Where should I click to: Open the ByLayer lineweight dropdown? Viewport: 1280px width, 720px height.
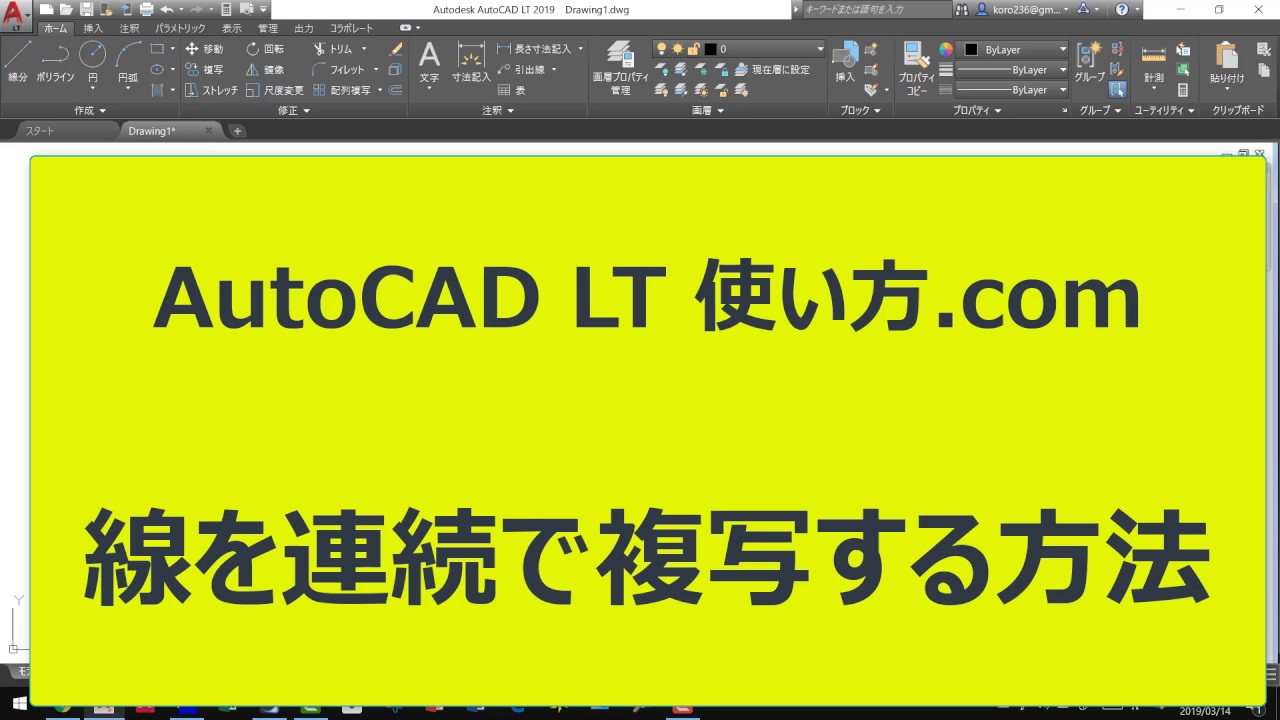1013,70
